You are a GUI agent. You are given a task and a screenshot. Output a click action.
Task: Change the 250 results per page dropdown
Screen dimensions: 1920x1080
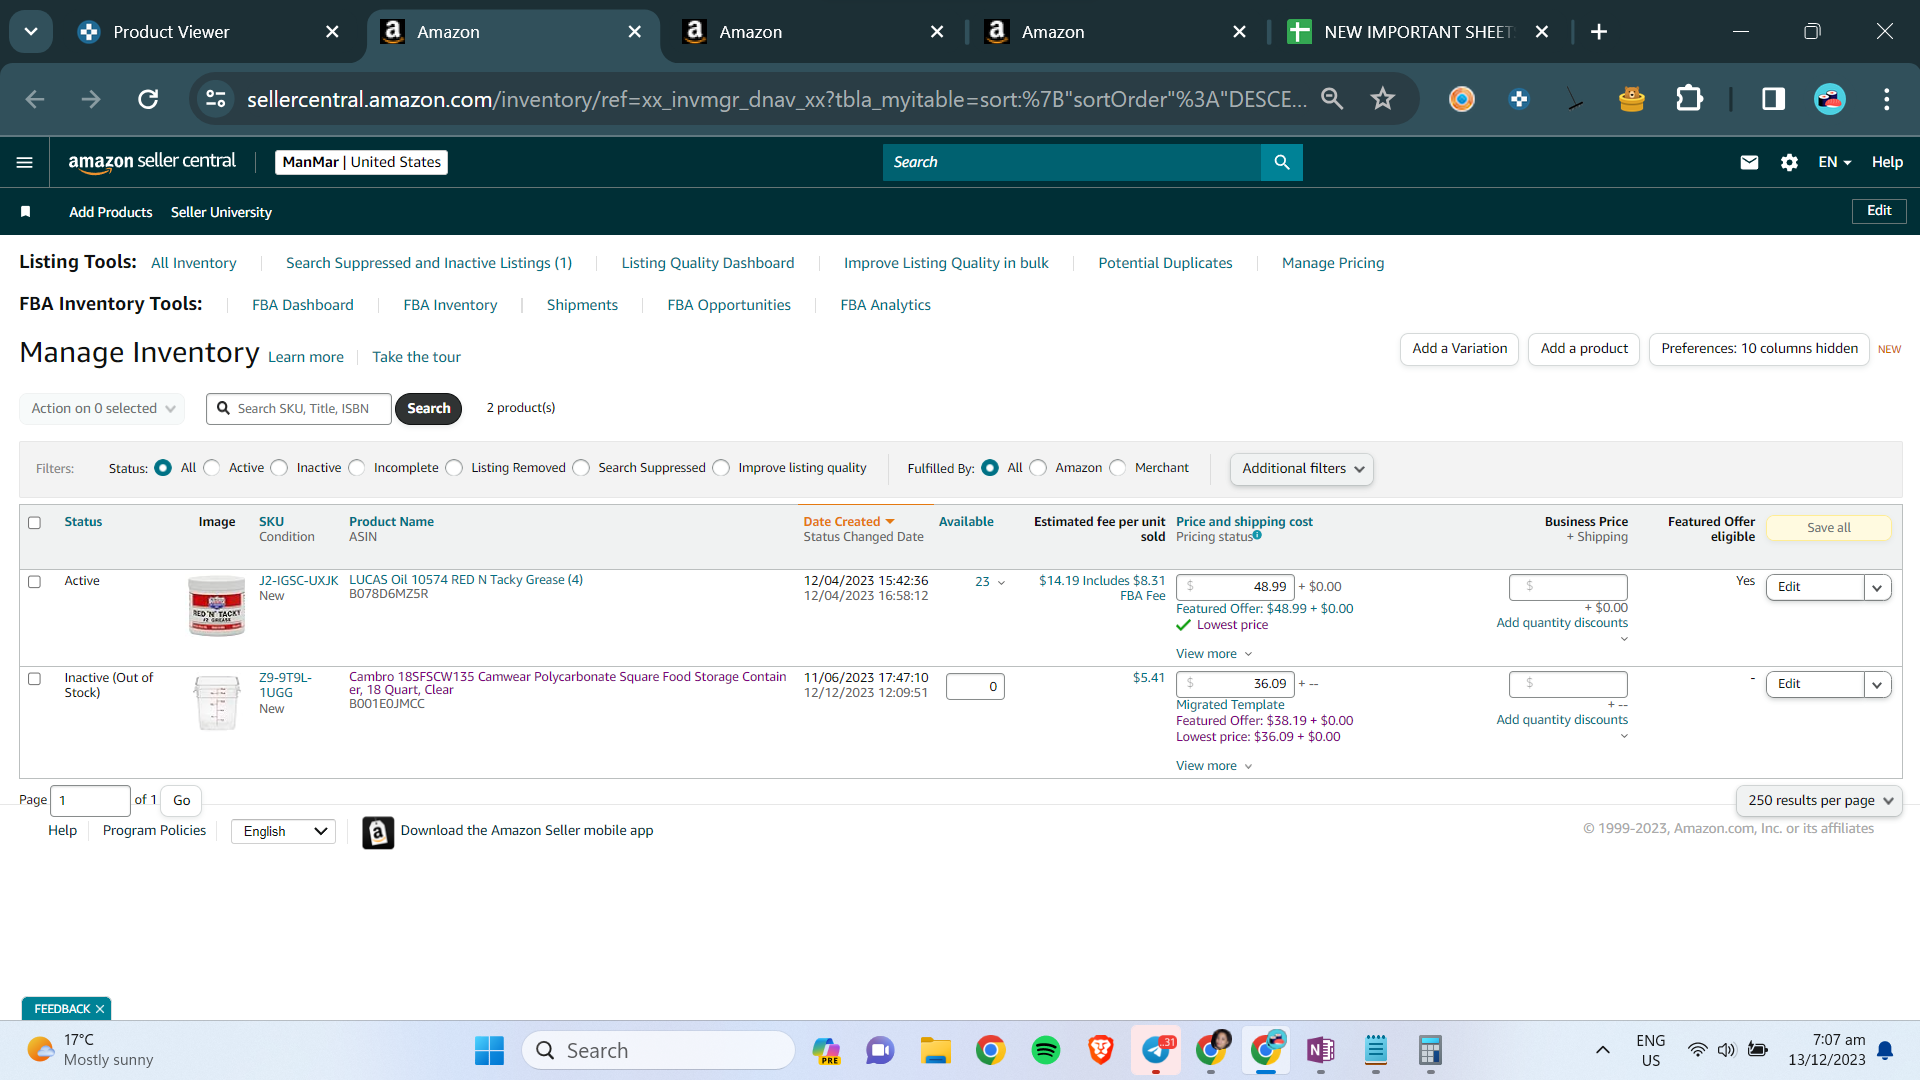click(x=1820, y=800)
